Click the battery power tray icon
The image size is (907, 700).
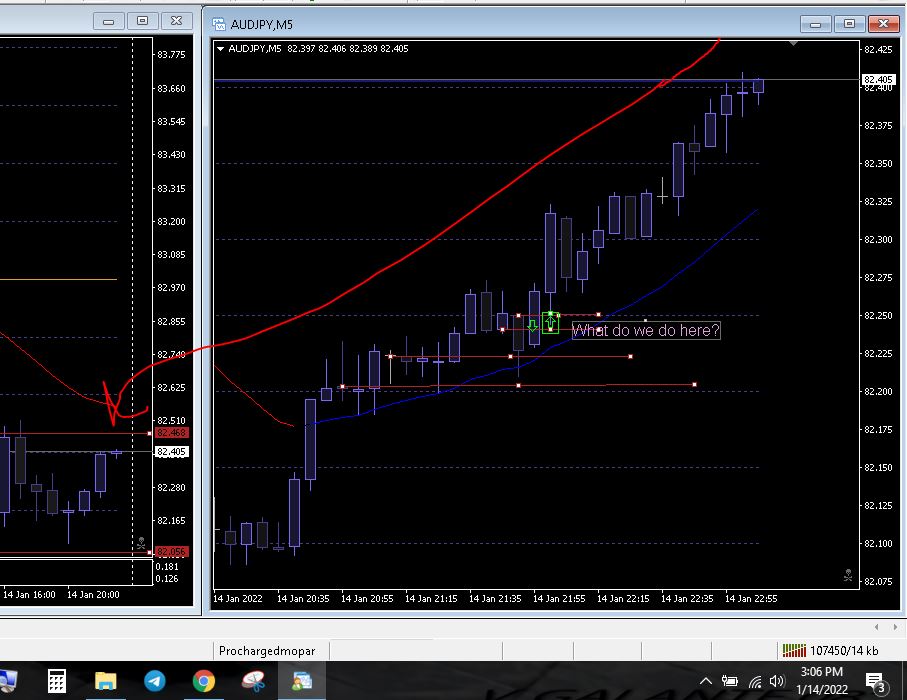[730, 681]
